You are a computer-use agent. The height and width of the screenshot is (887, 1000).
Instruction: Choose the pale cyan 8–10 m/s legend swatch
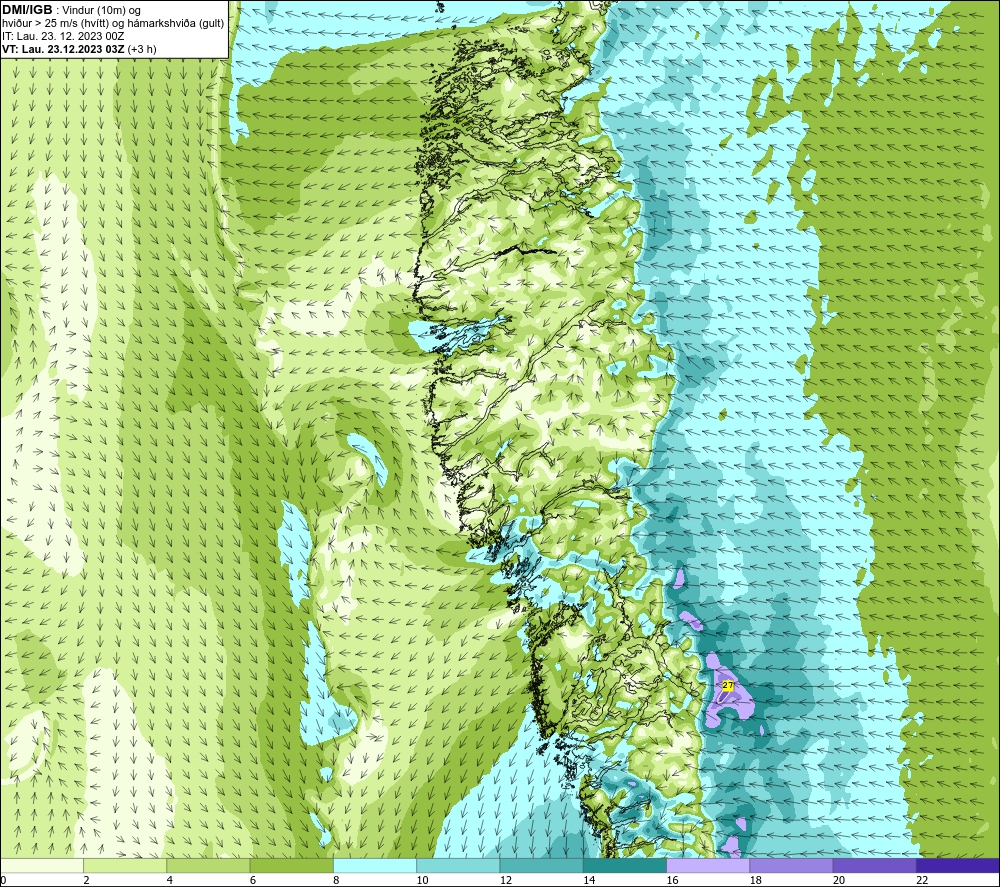[375, 865]
